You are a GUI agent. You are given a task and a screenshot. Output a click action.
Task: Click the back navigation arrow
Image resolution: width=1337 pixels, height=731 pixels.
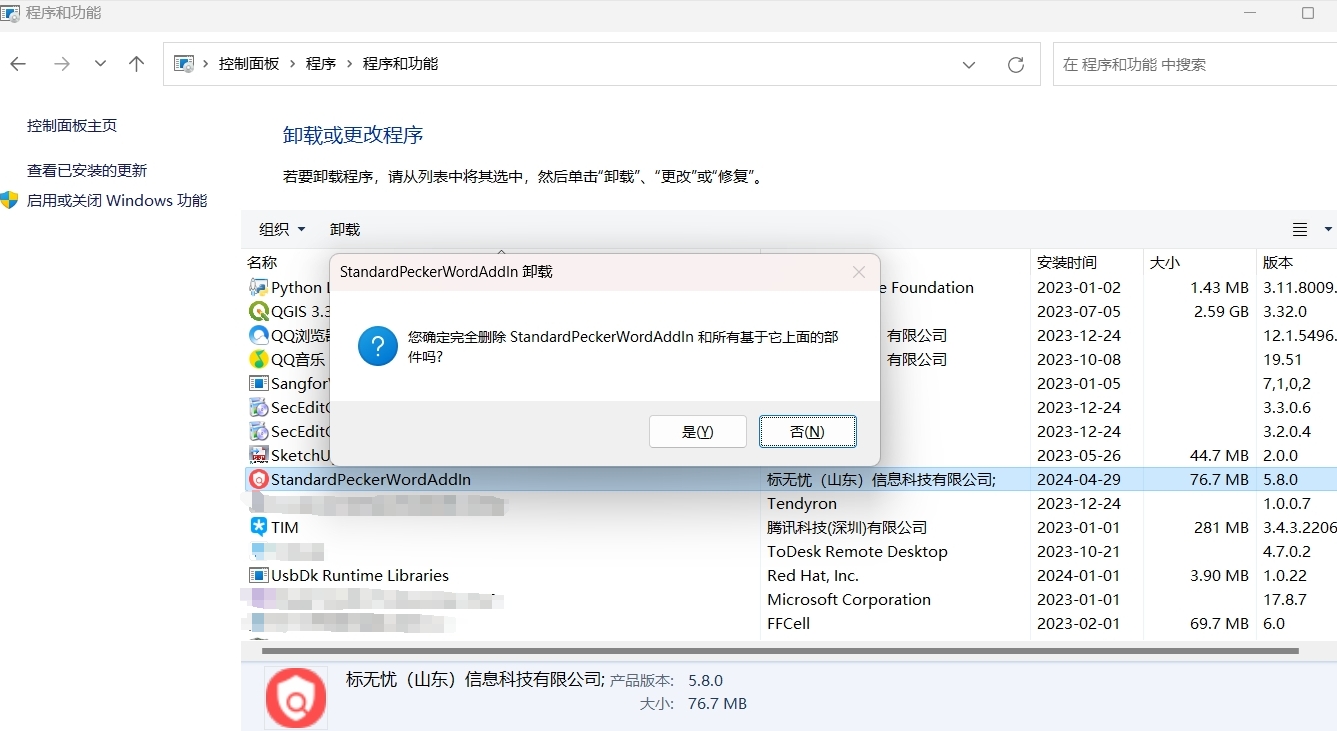(x=18, y=64)
